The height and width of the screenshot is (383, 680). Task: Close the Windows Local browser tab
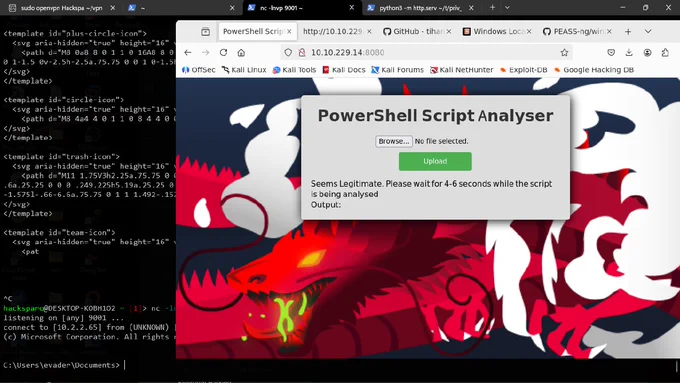pyautogui.click(x=529, y=31)
